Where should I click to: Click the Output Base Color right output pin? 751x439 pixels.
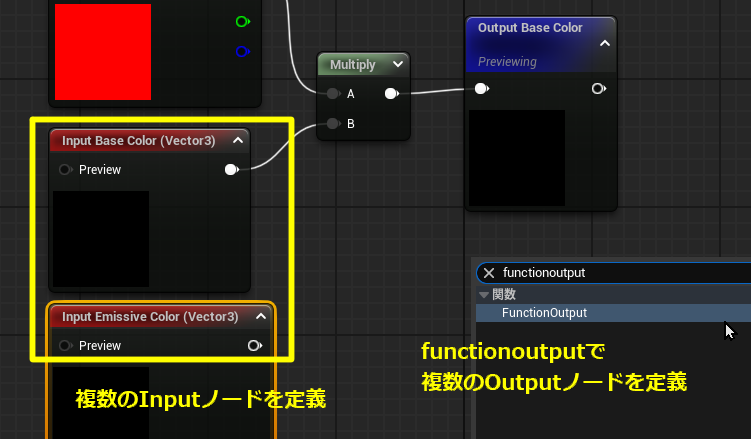pyautogui.click(x=599, y=89)
